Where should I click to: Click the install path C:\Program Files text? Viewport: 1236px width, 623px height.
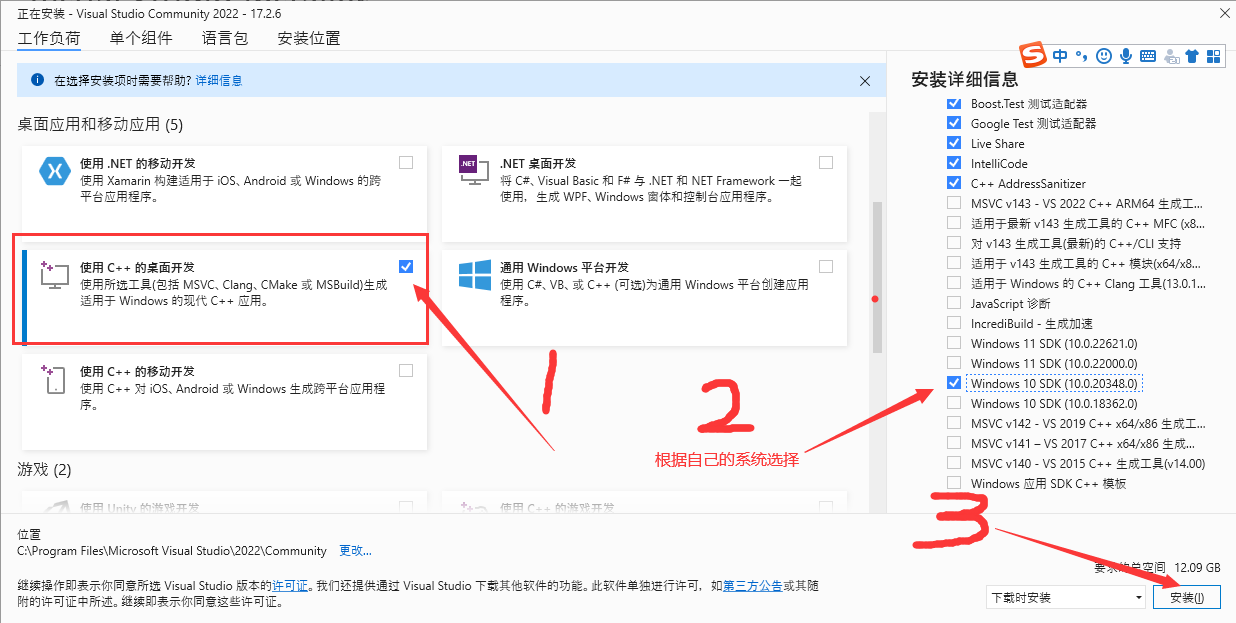tap(172, 551)
